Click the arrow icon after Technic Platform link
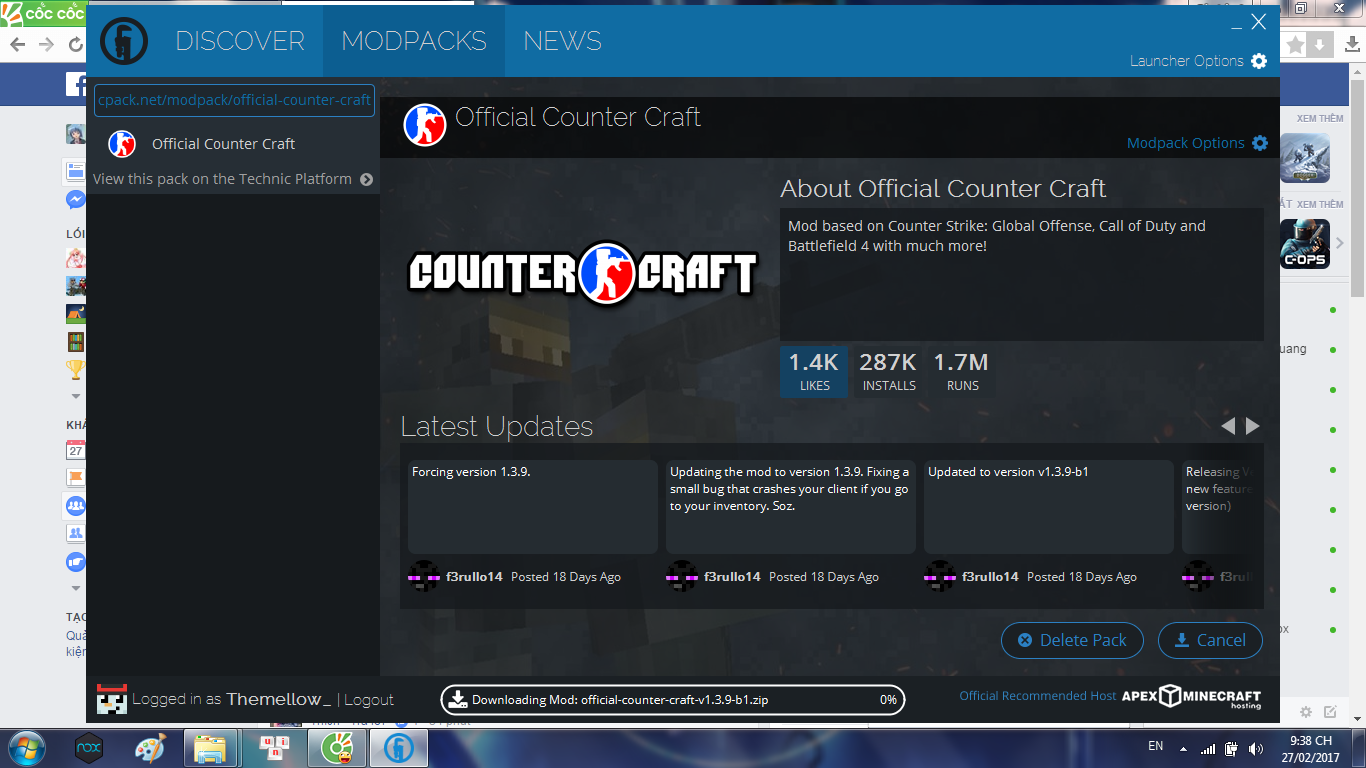Viewport: 1366px width, 768px height. 366,180
